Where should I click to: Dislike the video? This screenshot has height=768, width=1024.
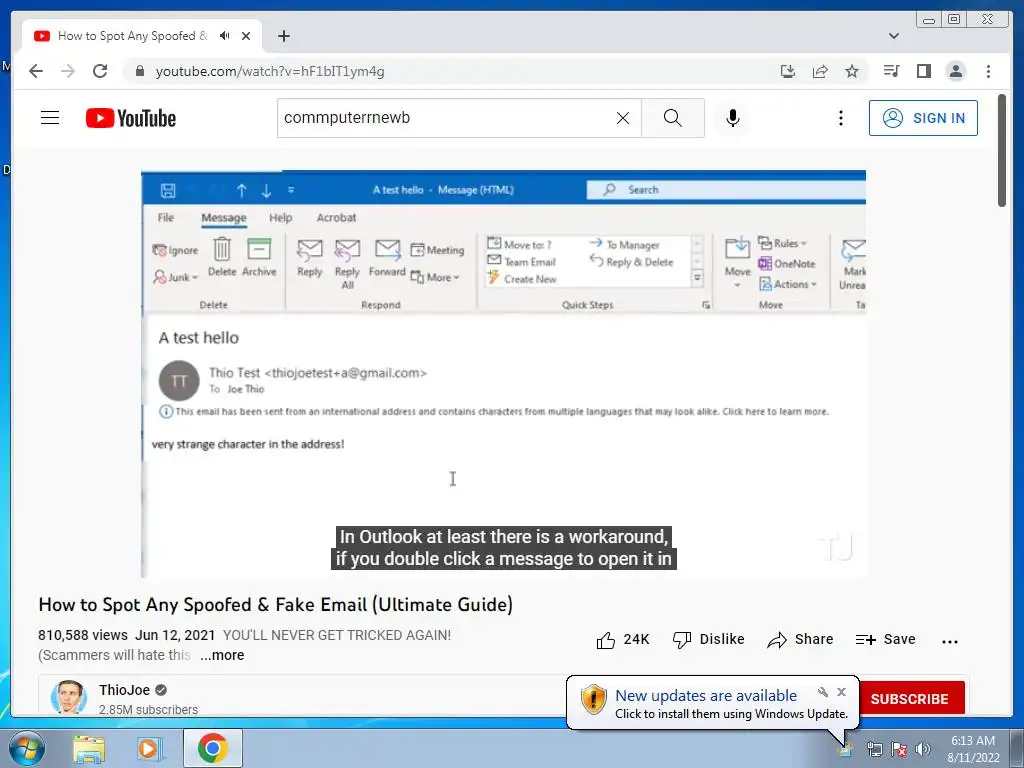(709, 639)
